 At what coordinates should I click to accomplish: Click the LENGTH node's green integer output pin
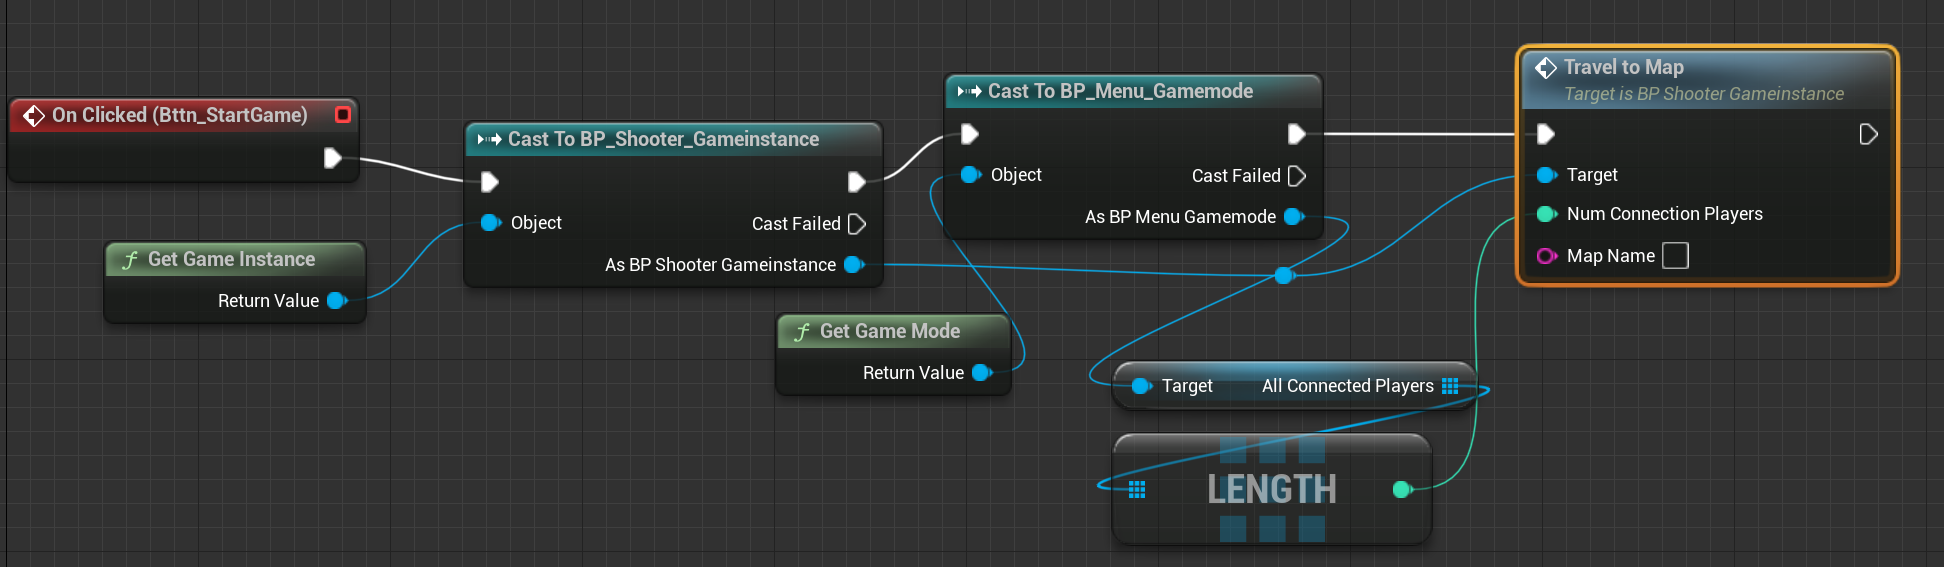point(1401,489)
